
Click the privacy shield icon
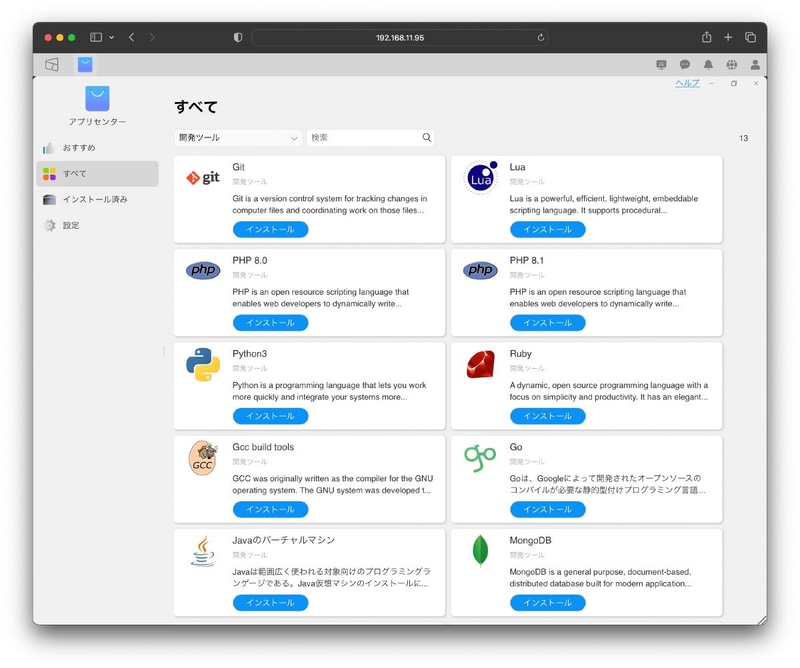pos(238,37)
